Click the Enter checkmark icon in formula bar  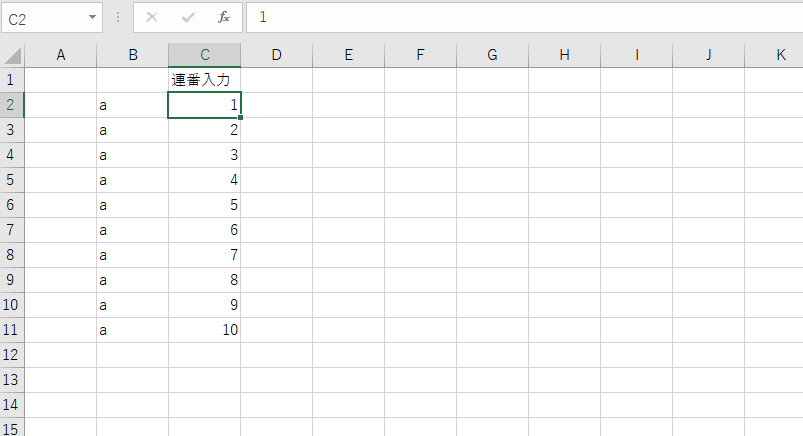pyautogui.click(x=188, y=18)
